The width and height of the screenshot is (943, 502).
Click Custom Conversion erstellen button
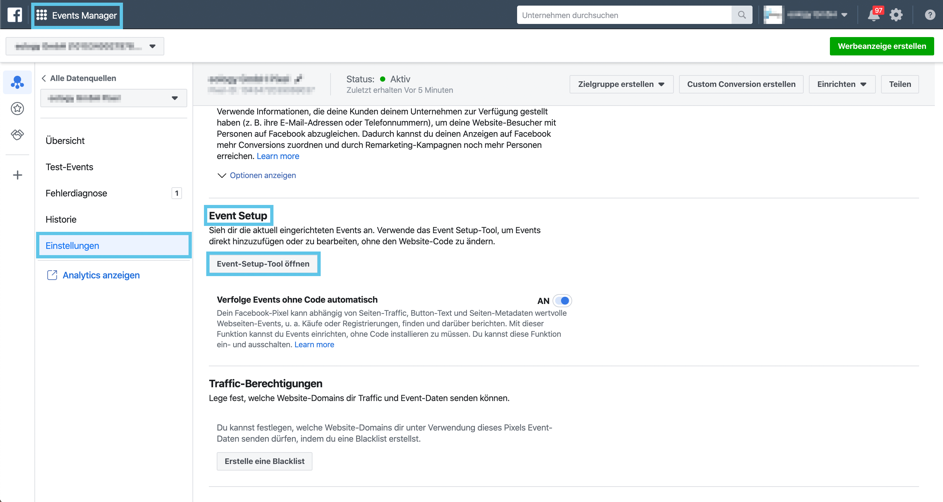741,84
